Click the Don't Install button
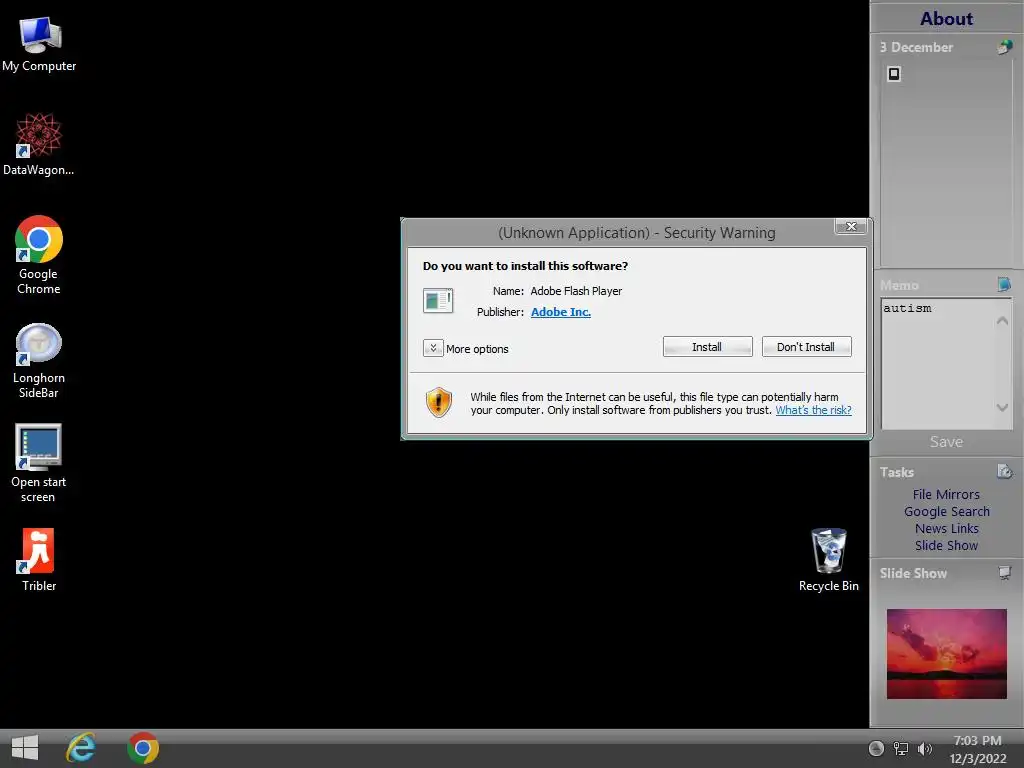The height and width of the screenshot is (768, 1024). click(806, 347)
